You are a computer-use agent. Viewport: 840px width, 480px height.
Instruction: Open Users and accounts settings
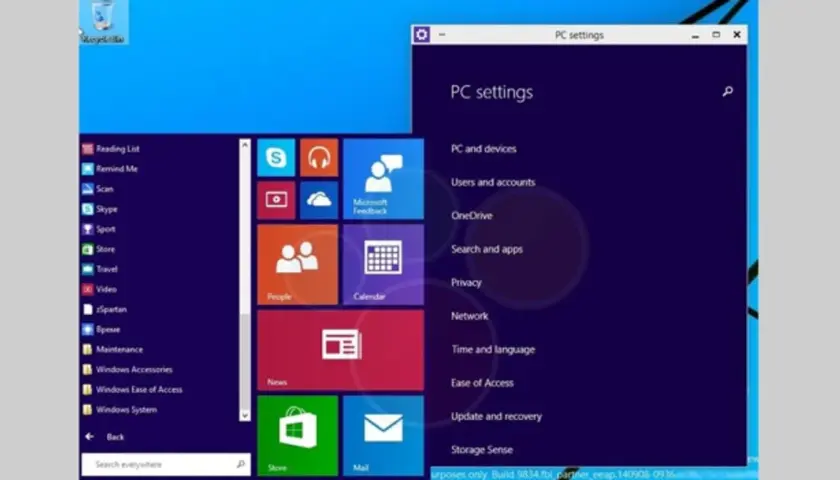(x=493, y=182)
